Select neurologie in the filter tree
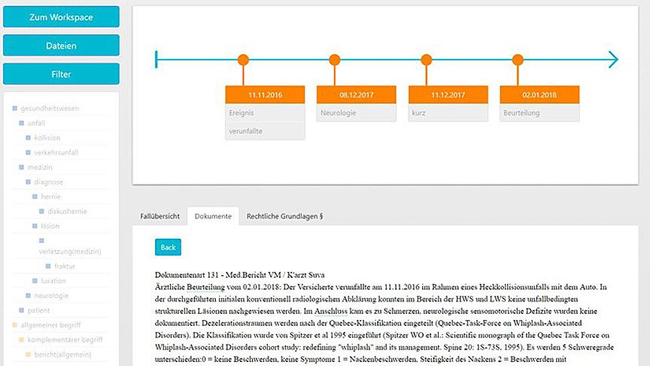650x366 pixels. pyautogui.click(x=51, y=296)
